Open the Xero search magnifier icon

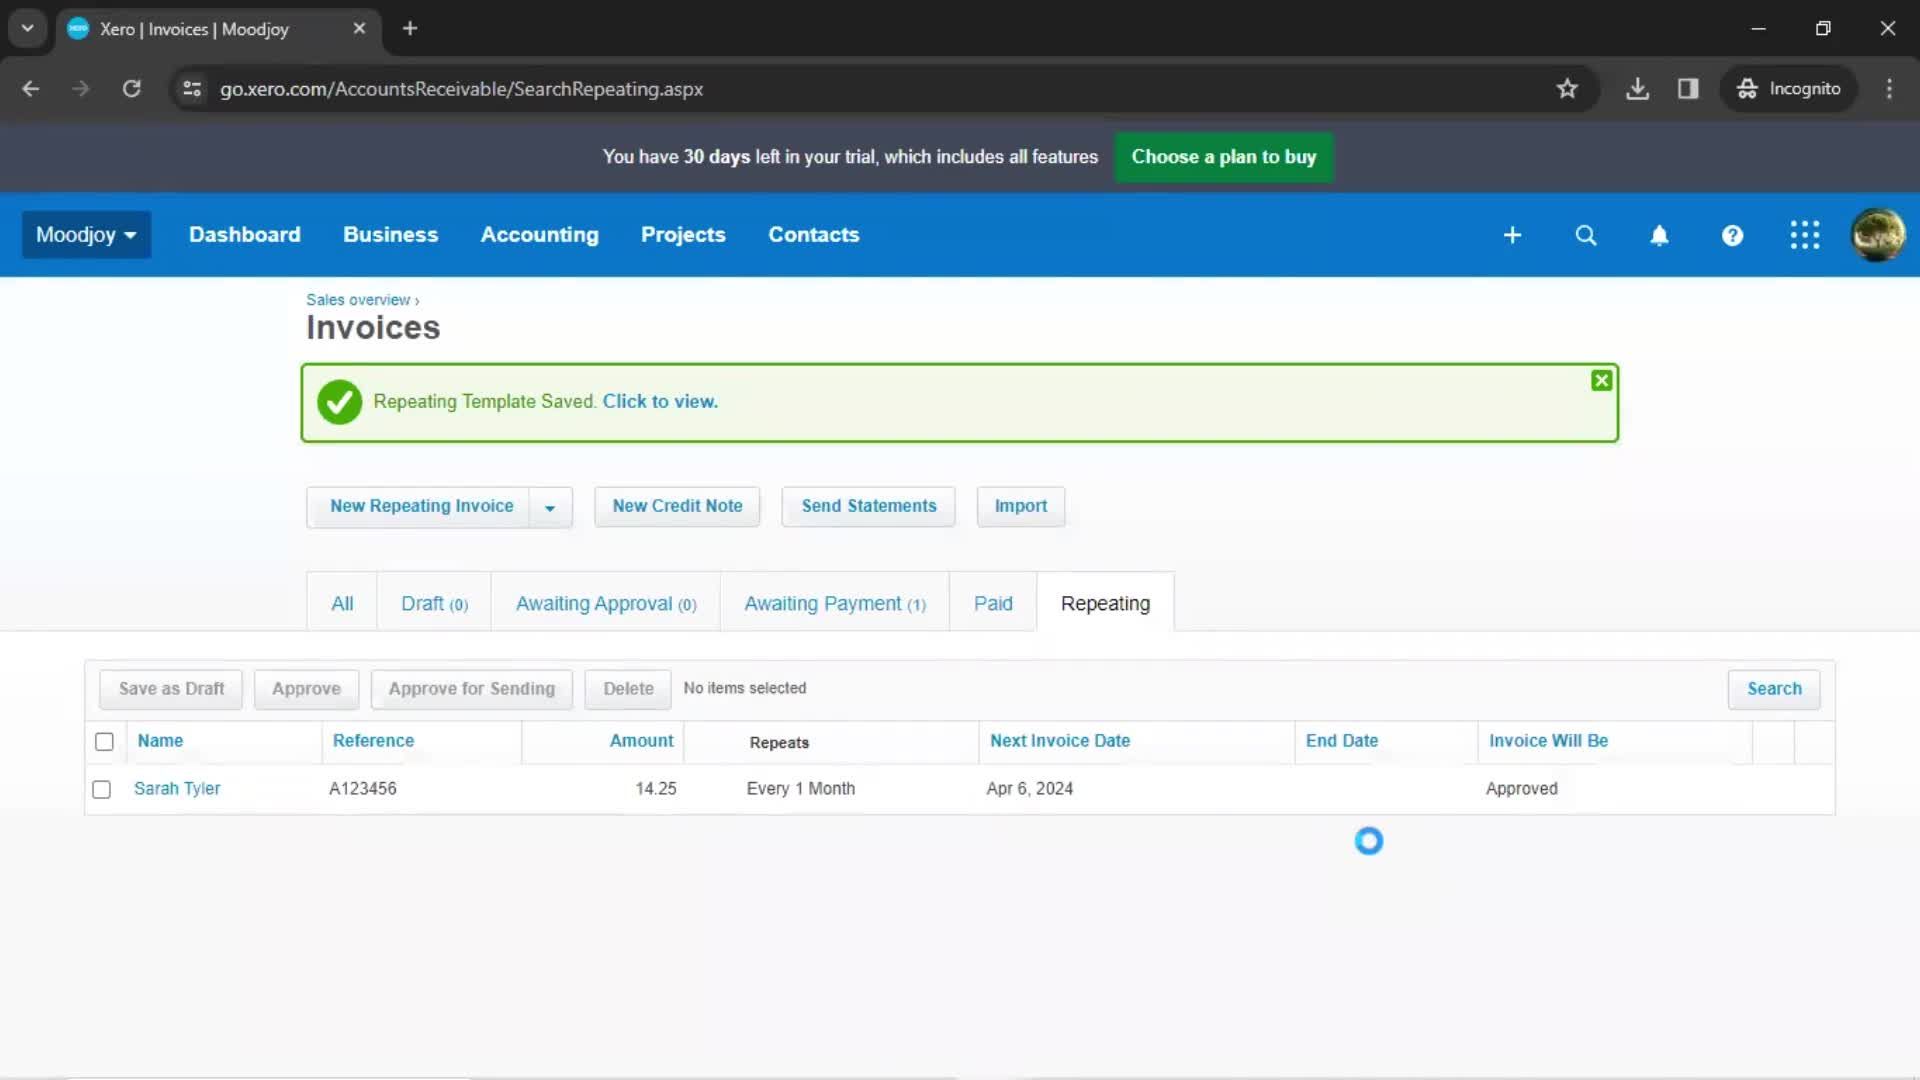1586,235
